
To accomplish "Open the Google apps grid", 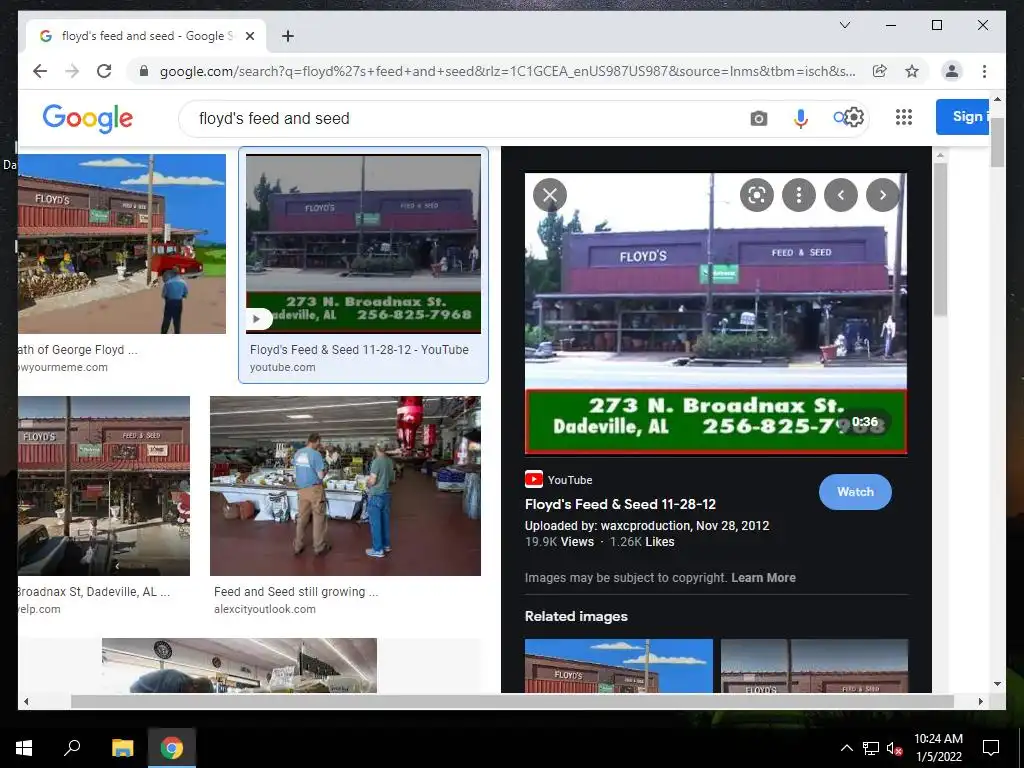I will click(903, 117).
